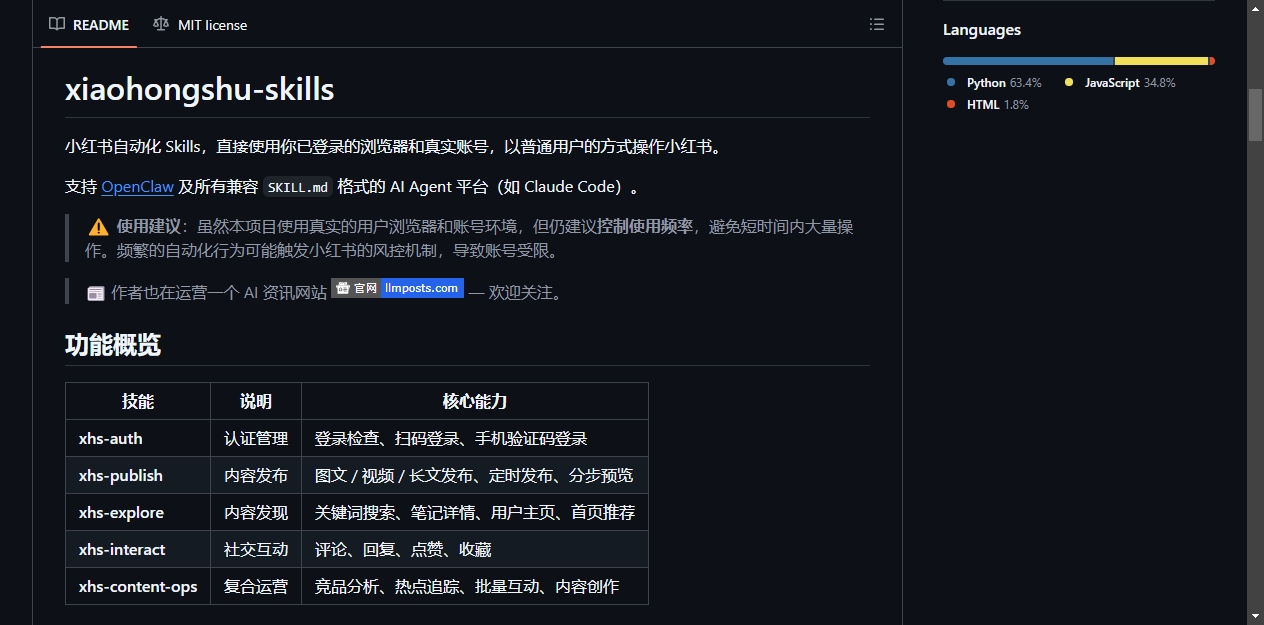Click the 竞品分析、热点追踪 cell
Screen dimensions: 1264x625
475,586
